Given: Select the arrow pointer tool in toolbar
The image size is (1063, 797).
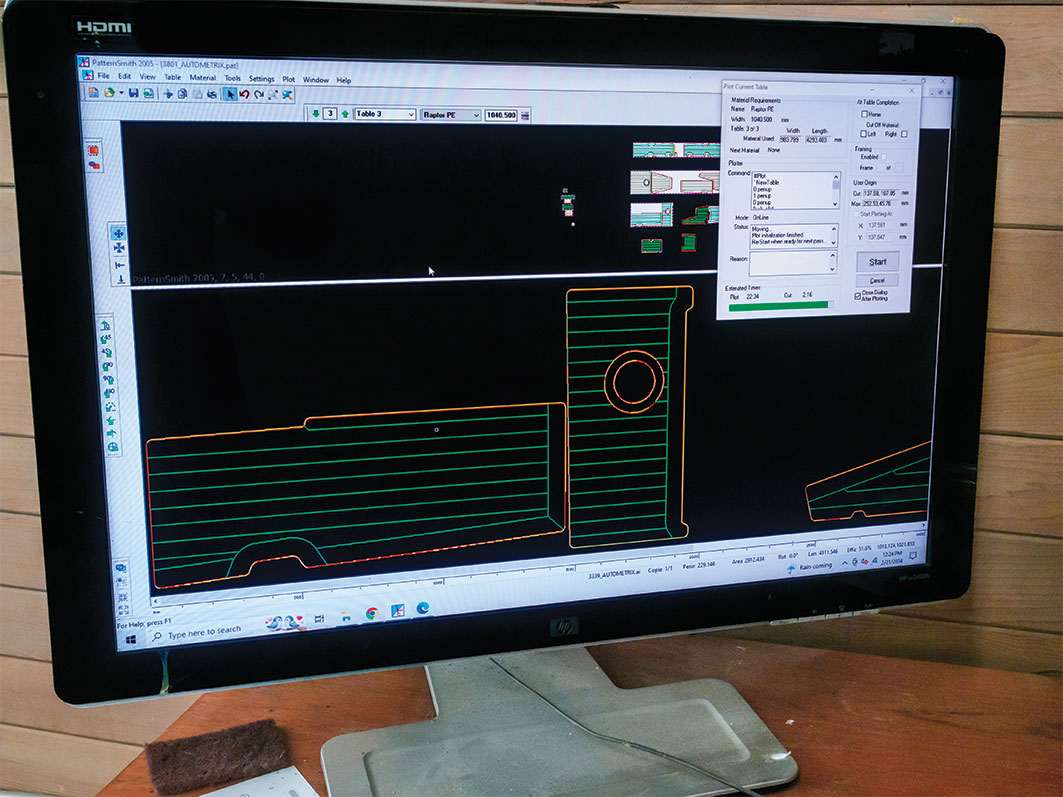Looking at the screenshot, I should tap(230, 94).
